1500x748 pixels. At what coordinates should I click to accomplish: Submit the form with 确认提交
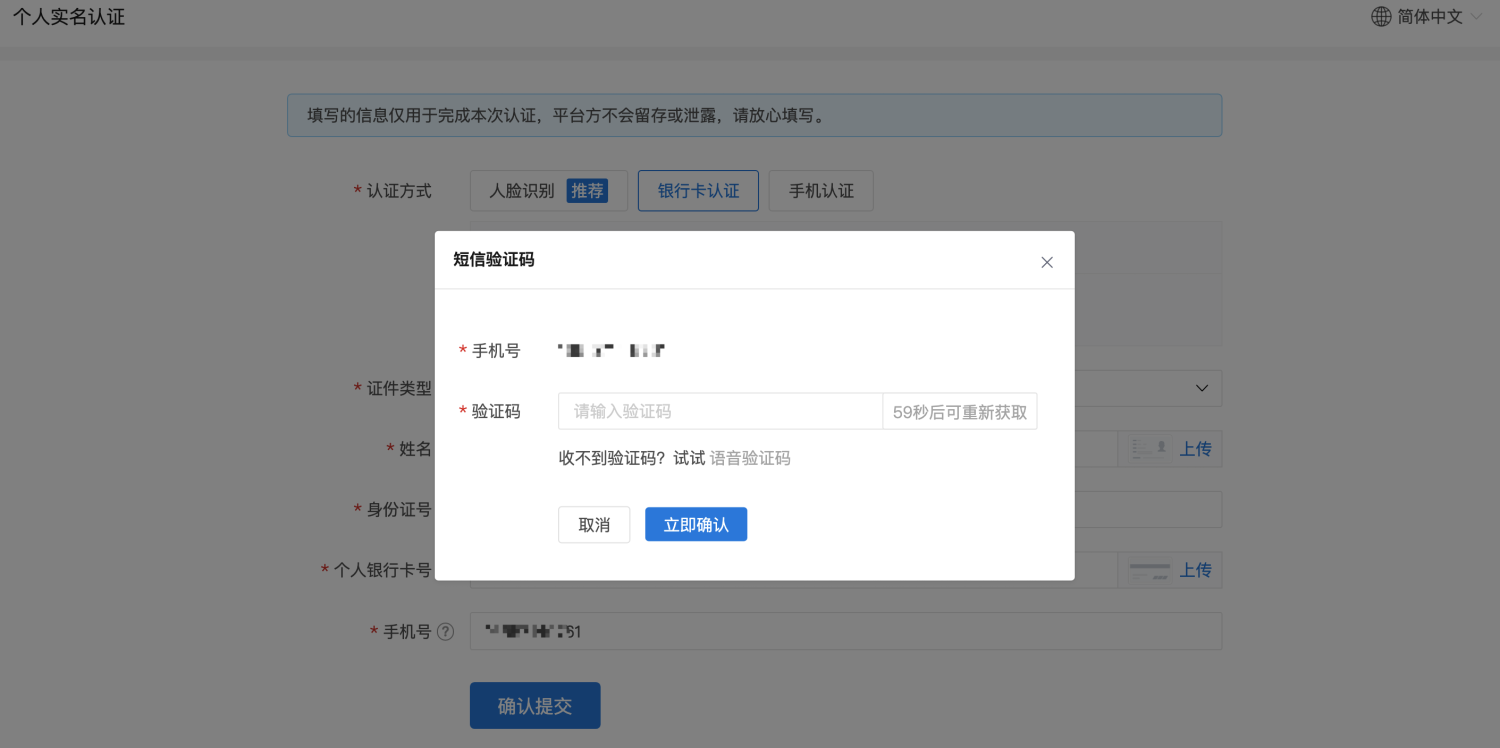535,705
